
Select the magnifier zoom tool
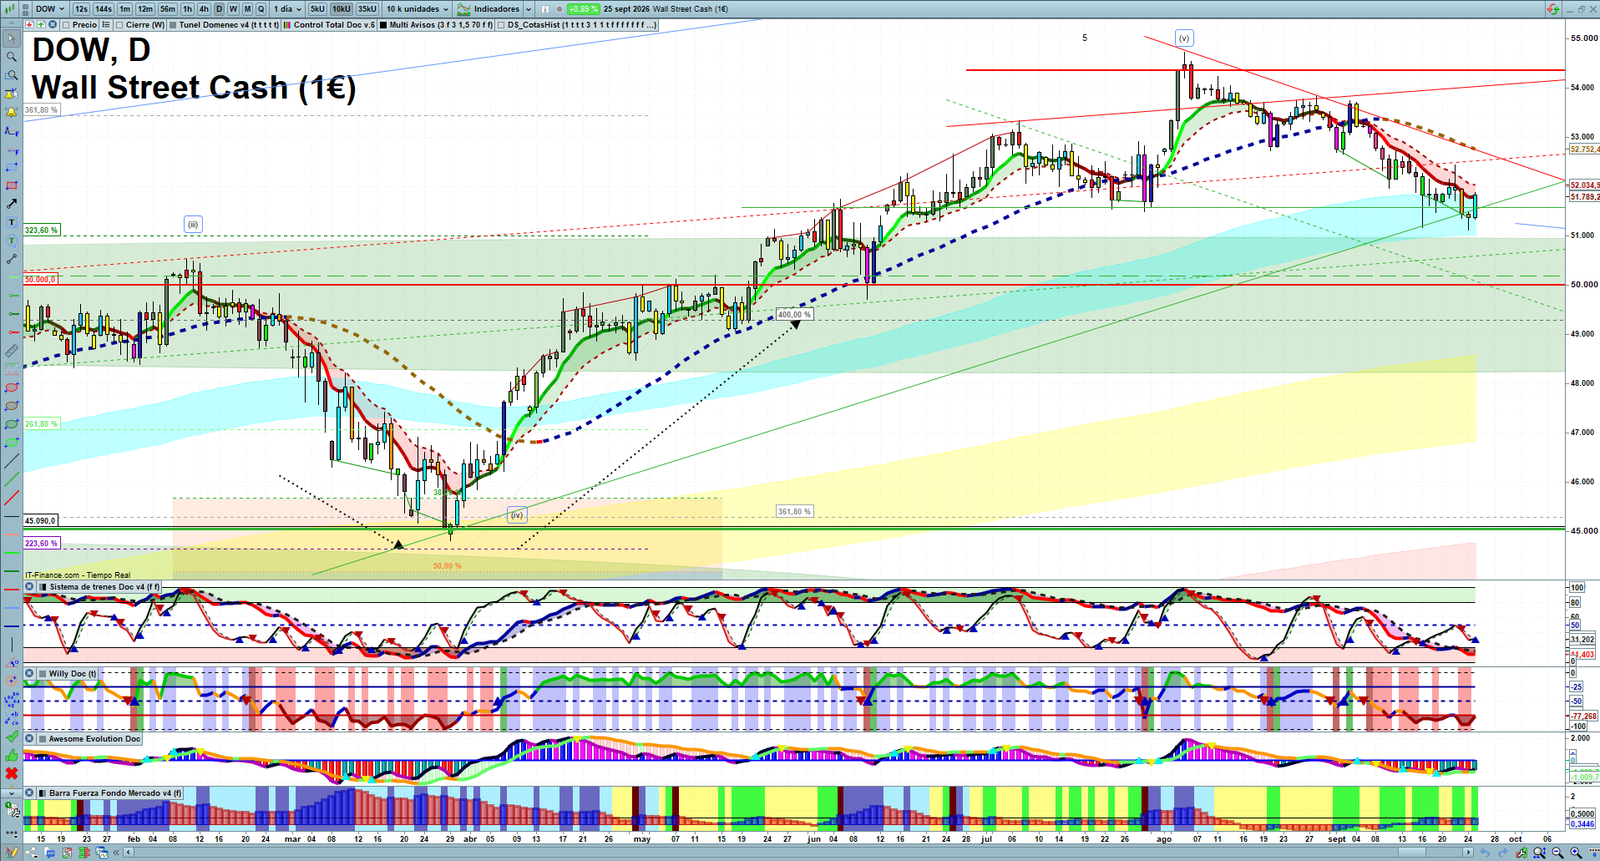pyautogui.click(x=11, y=57)
